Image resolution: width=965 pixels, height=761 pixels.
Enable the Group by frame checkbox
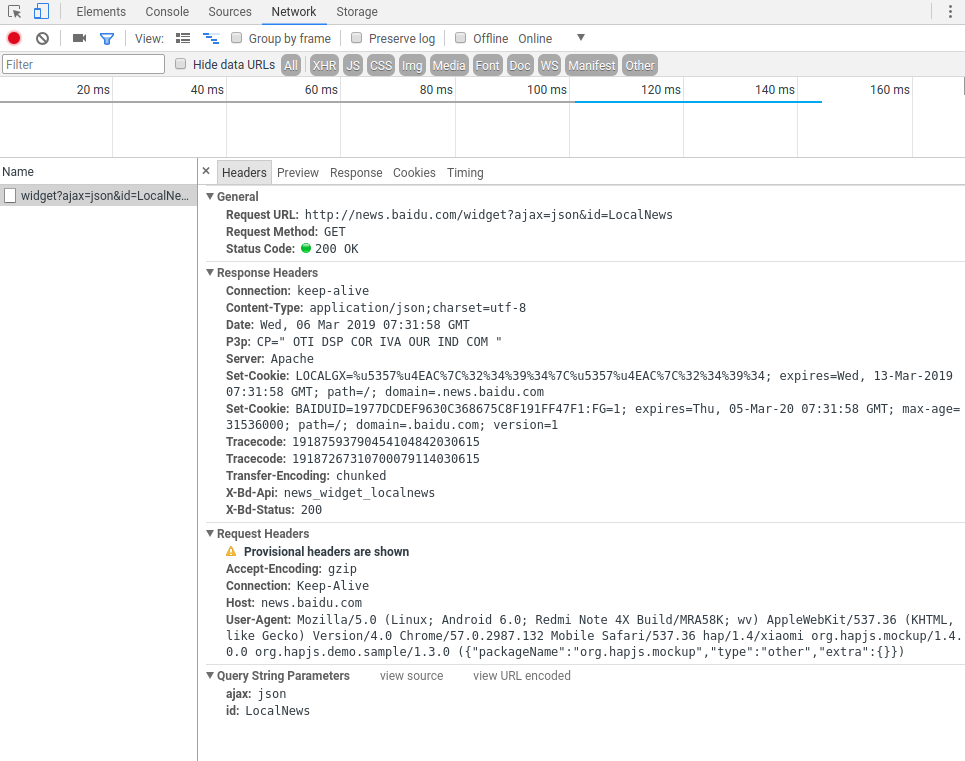point(237,38)
